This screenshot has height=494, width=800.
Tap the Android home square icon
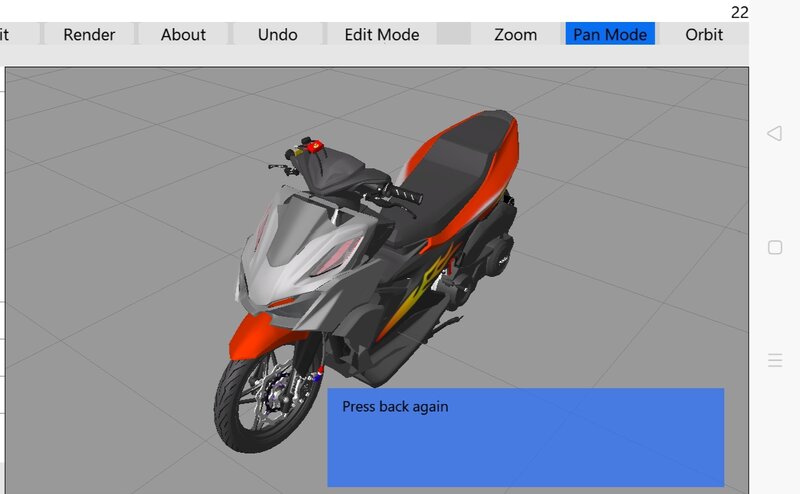[775, 248]
